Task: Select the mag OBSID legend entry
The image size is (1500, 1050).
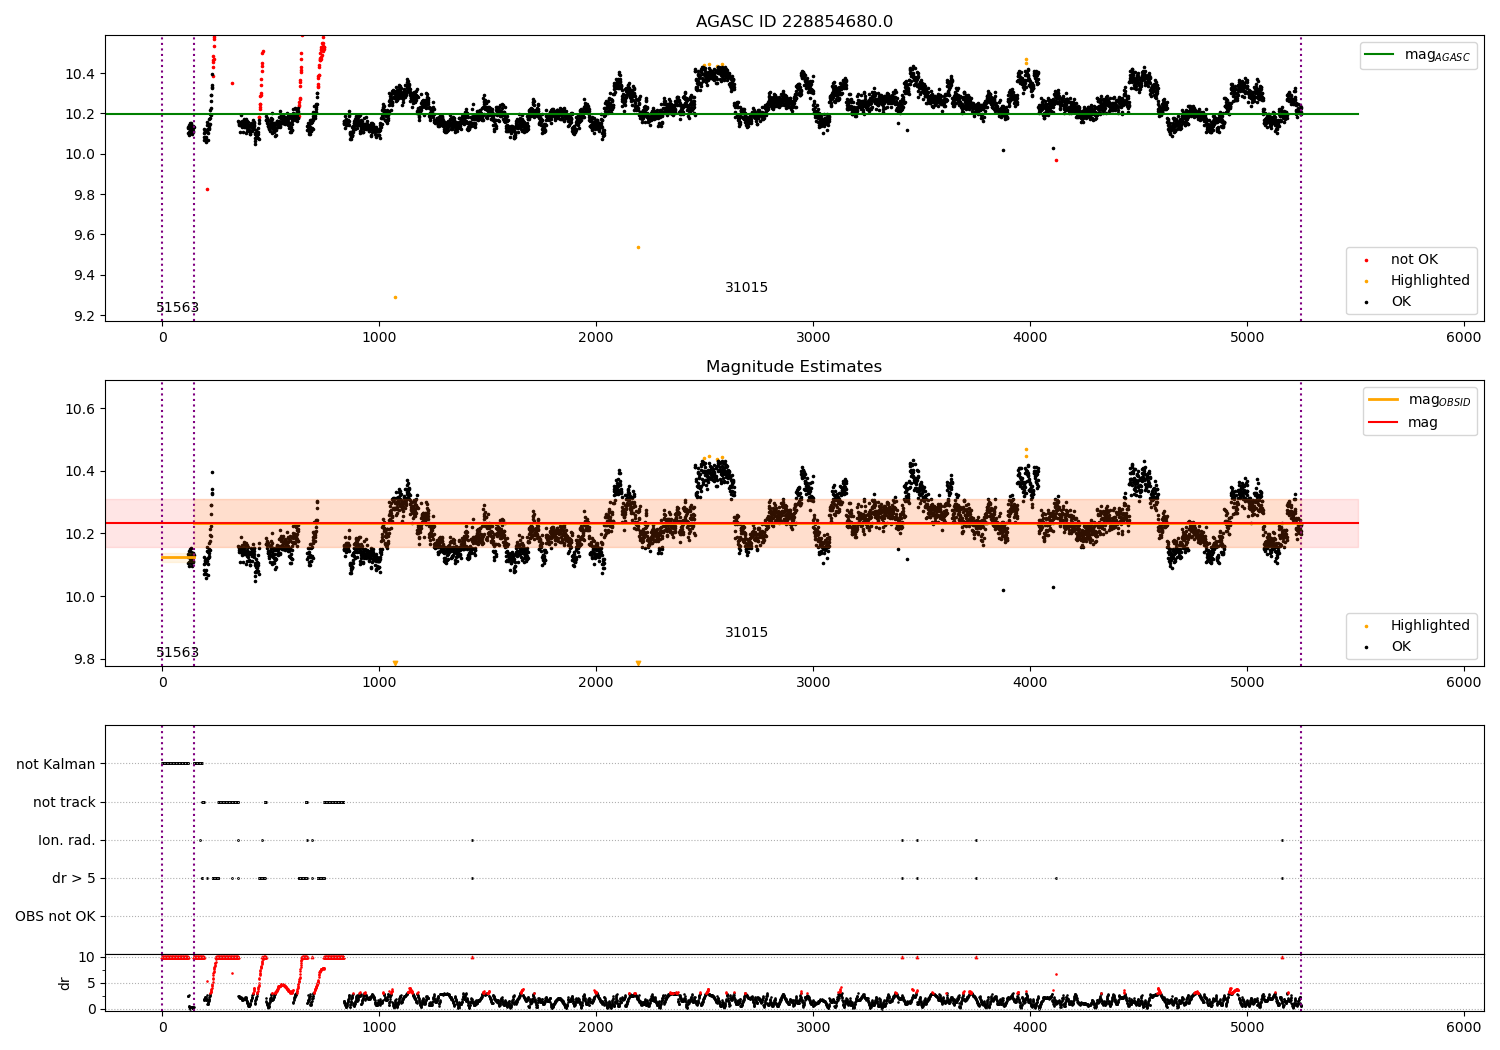Action: [1420, 400]
